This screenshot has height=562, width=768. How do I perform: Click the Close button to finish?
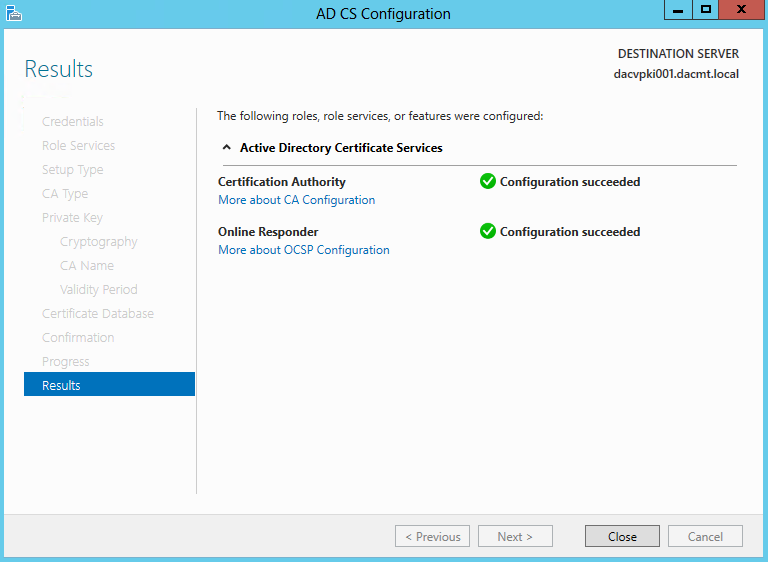622,537
